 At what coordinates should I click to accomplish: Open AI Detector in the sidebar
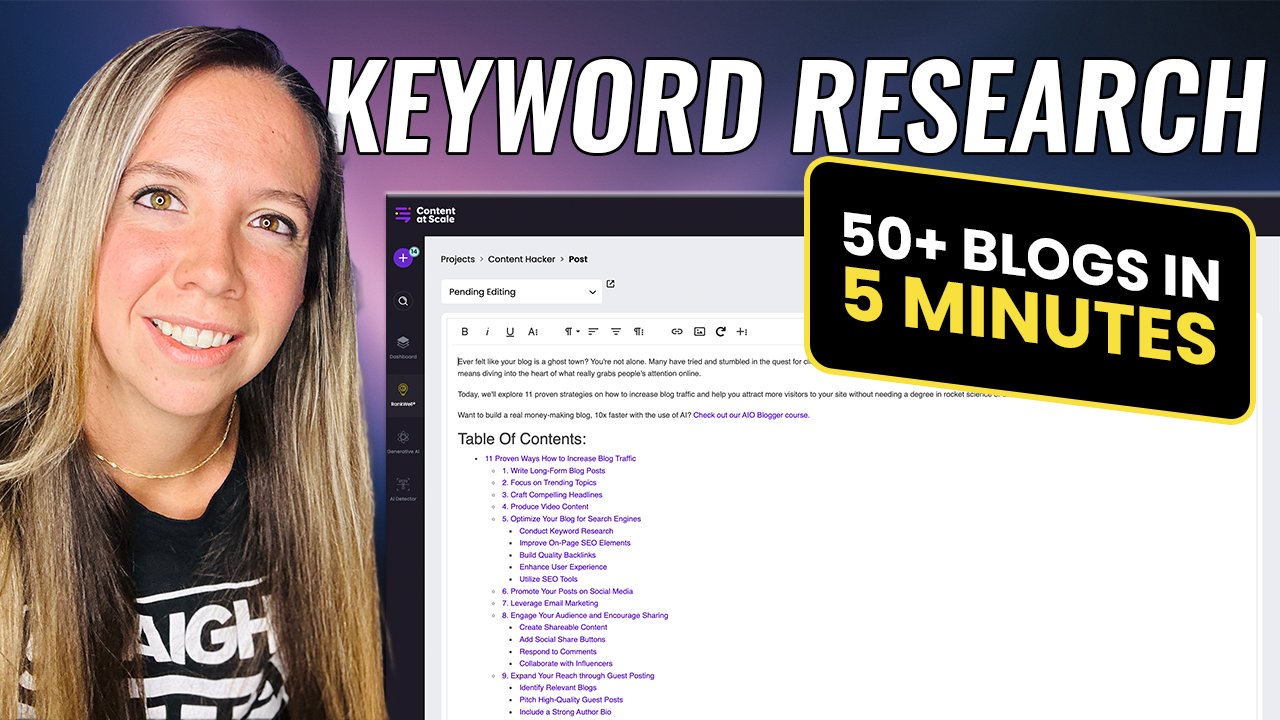(x=403, y=489)
